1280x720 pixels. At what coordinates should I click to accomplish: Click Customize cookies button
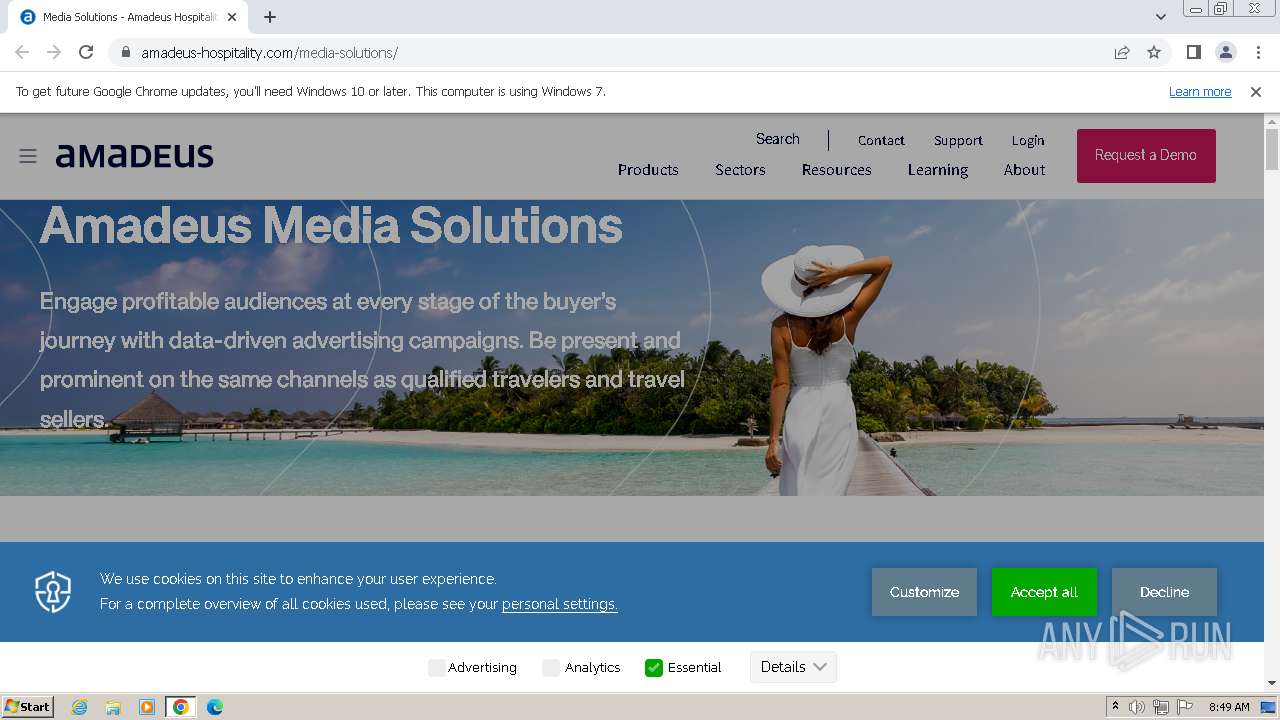924,592
